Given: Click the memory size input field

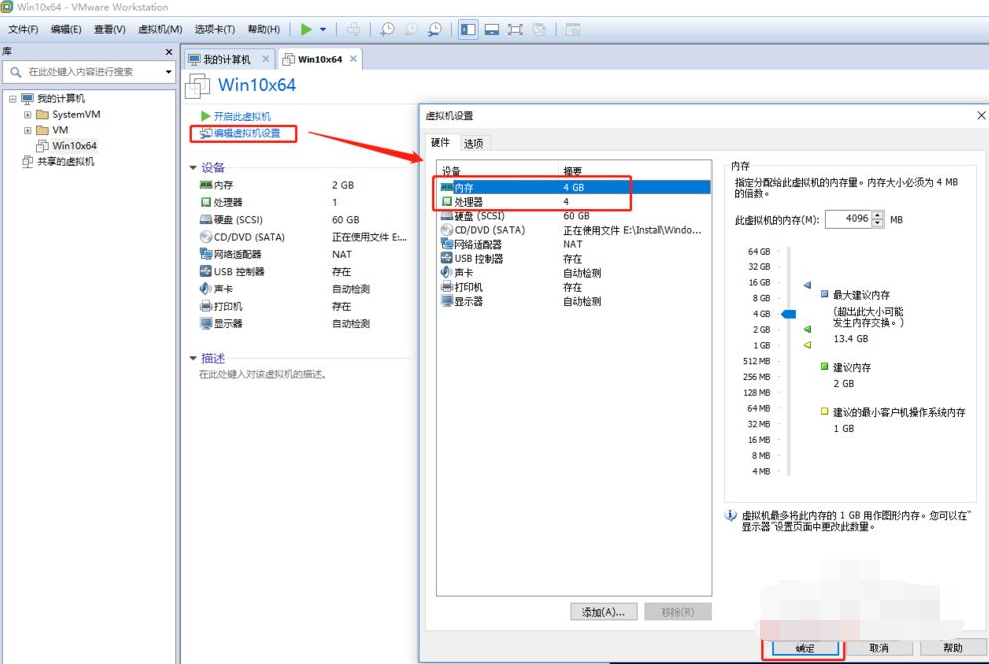Looking at the screenshot, I should pyautogui.click(x=848, y=219).
